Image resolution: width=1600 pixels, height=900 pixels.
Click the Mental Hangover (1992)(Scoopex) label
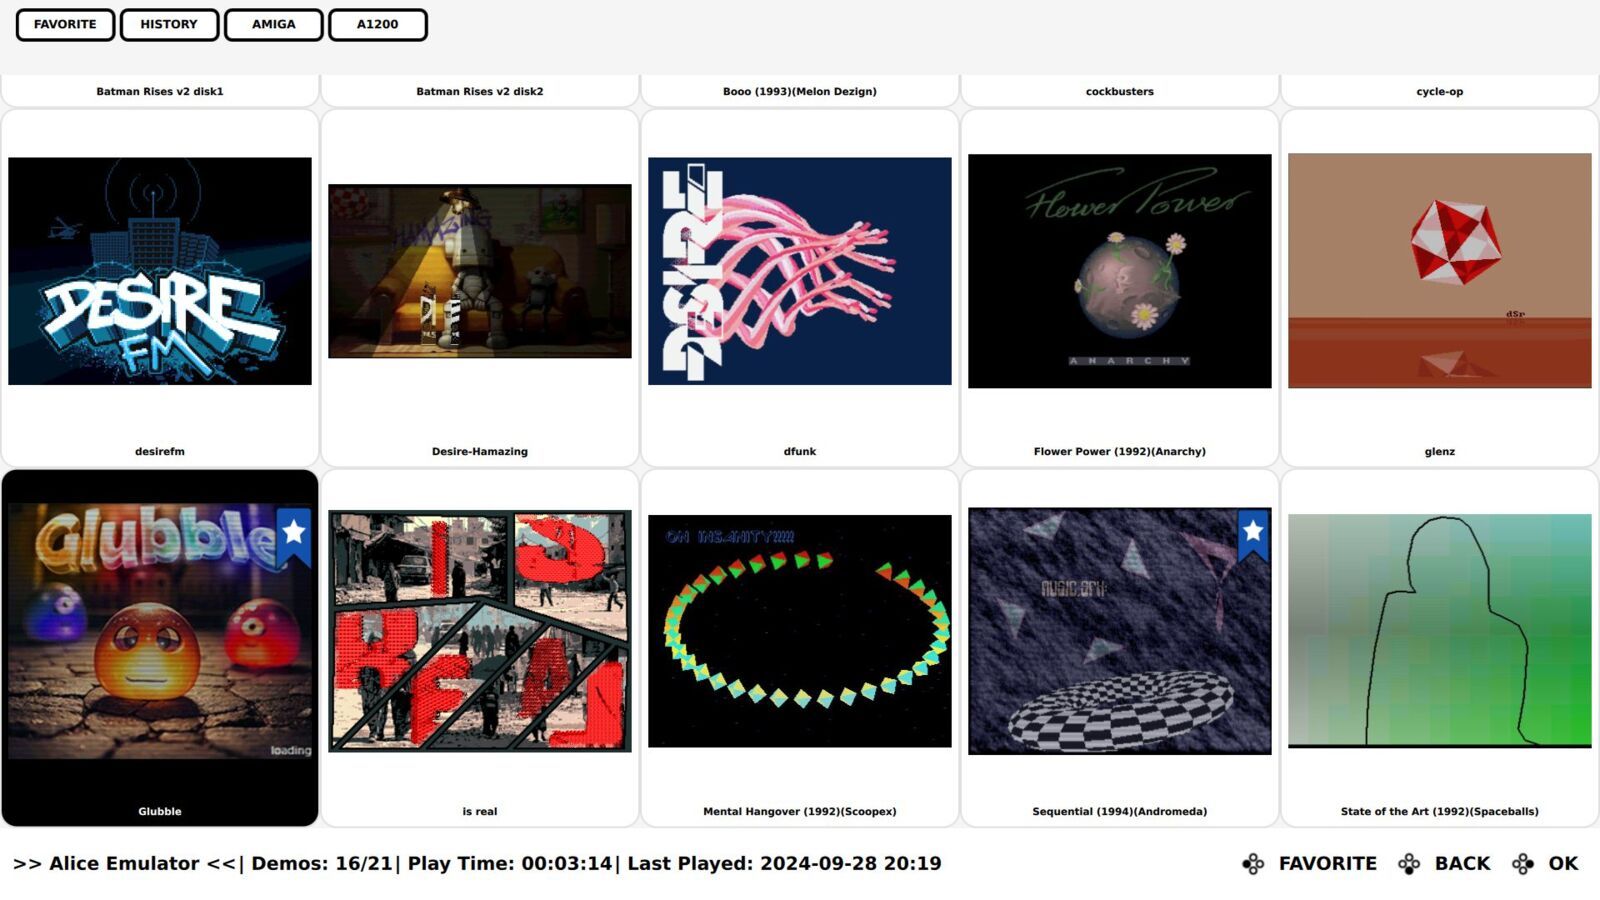point(800,812)
